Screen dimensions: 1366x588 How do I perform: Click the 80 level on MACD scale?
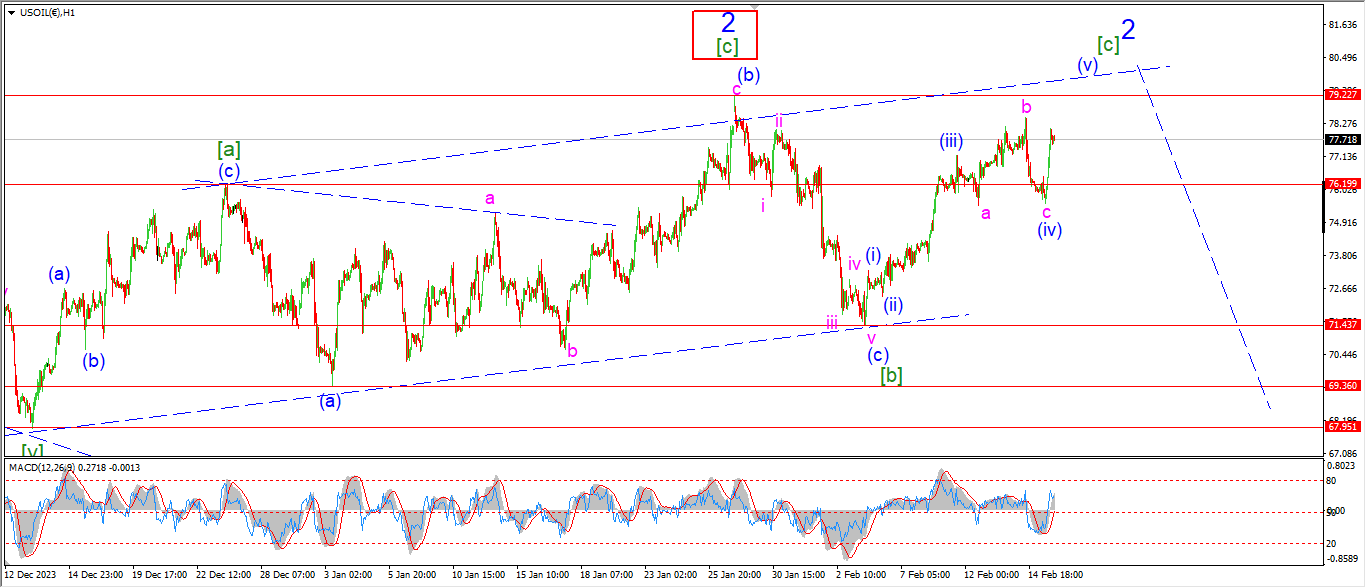pos(1332,480)
